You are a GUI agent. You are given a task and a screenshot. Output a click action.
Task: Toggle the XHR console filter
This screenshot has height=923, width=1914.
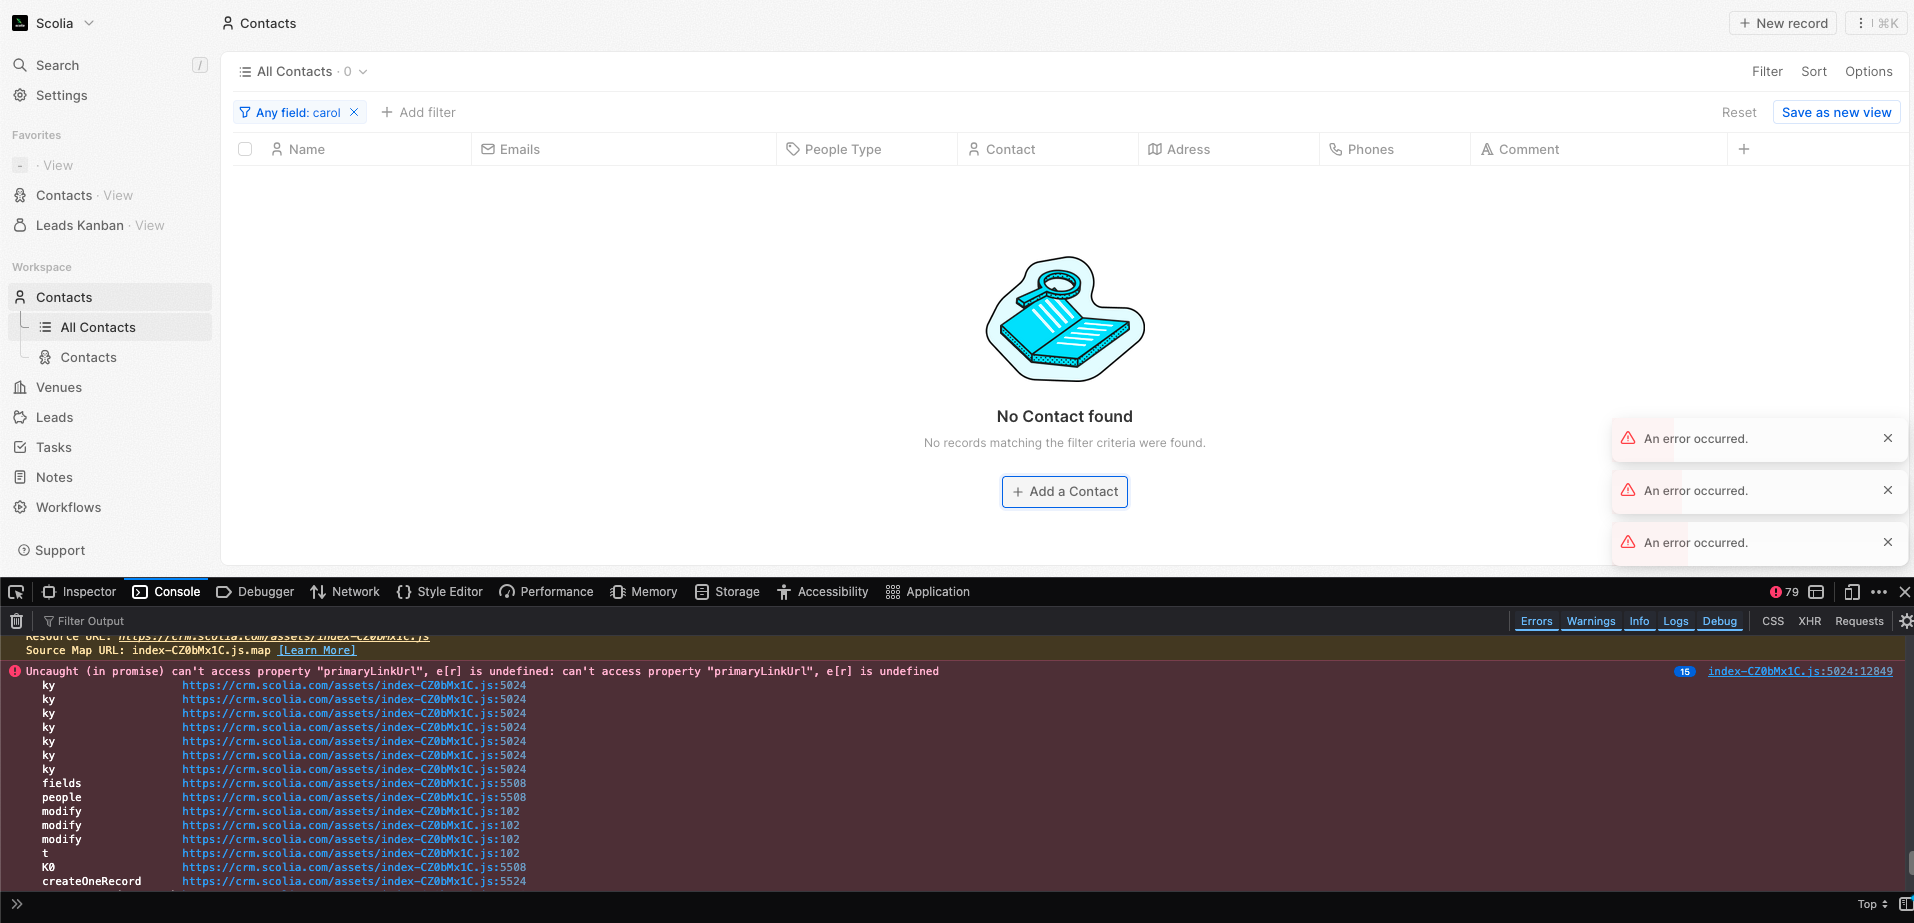coord(1809,621)
